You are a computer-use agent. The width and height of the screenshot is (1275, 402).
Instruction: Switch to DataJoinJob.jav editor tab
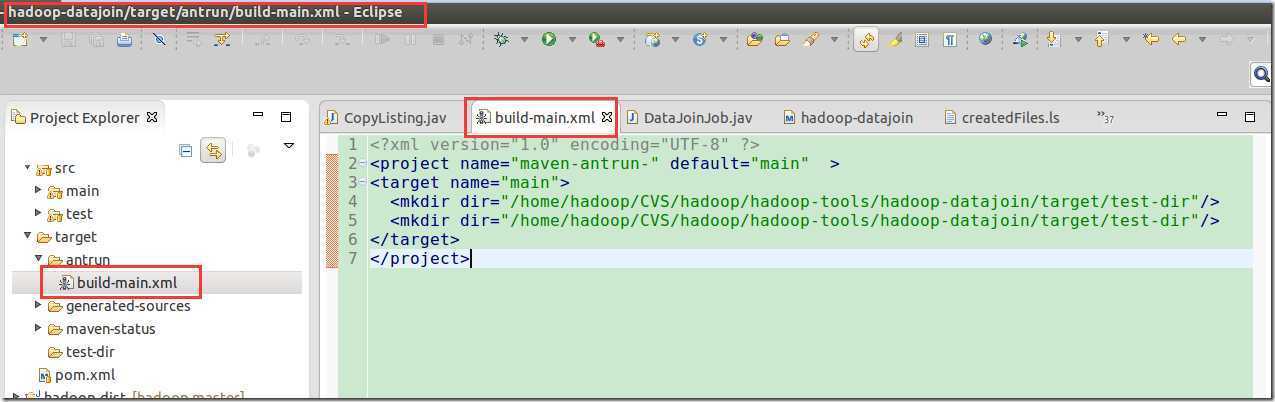tap(697, 118)
